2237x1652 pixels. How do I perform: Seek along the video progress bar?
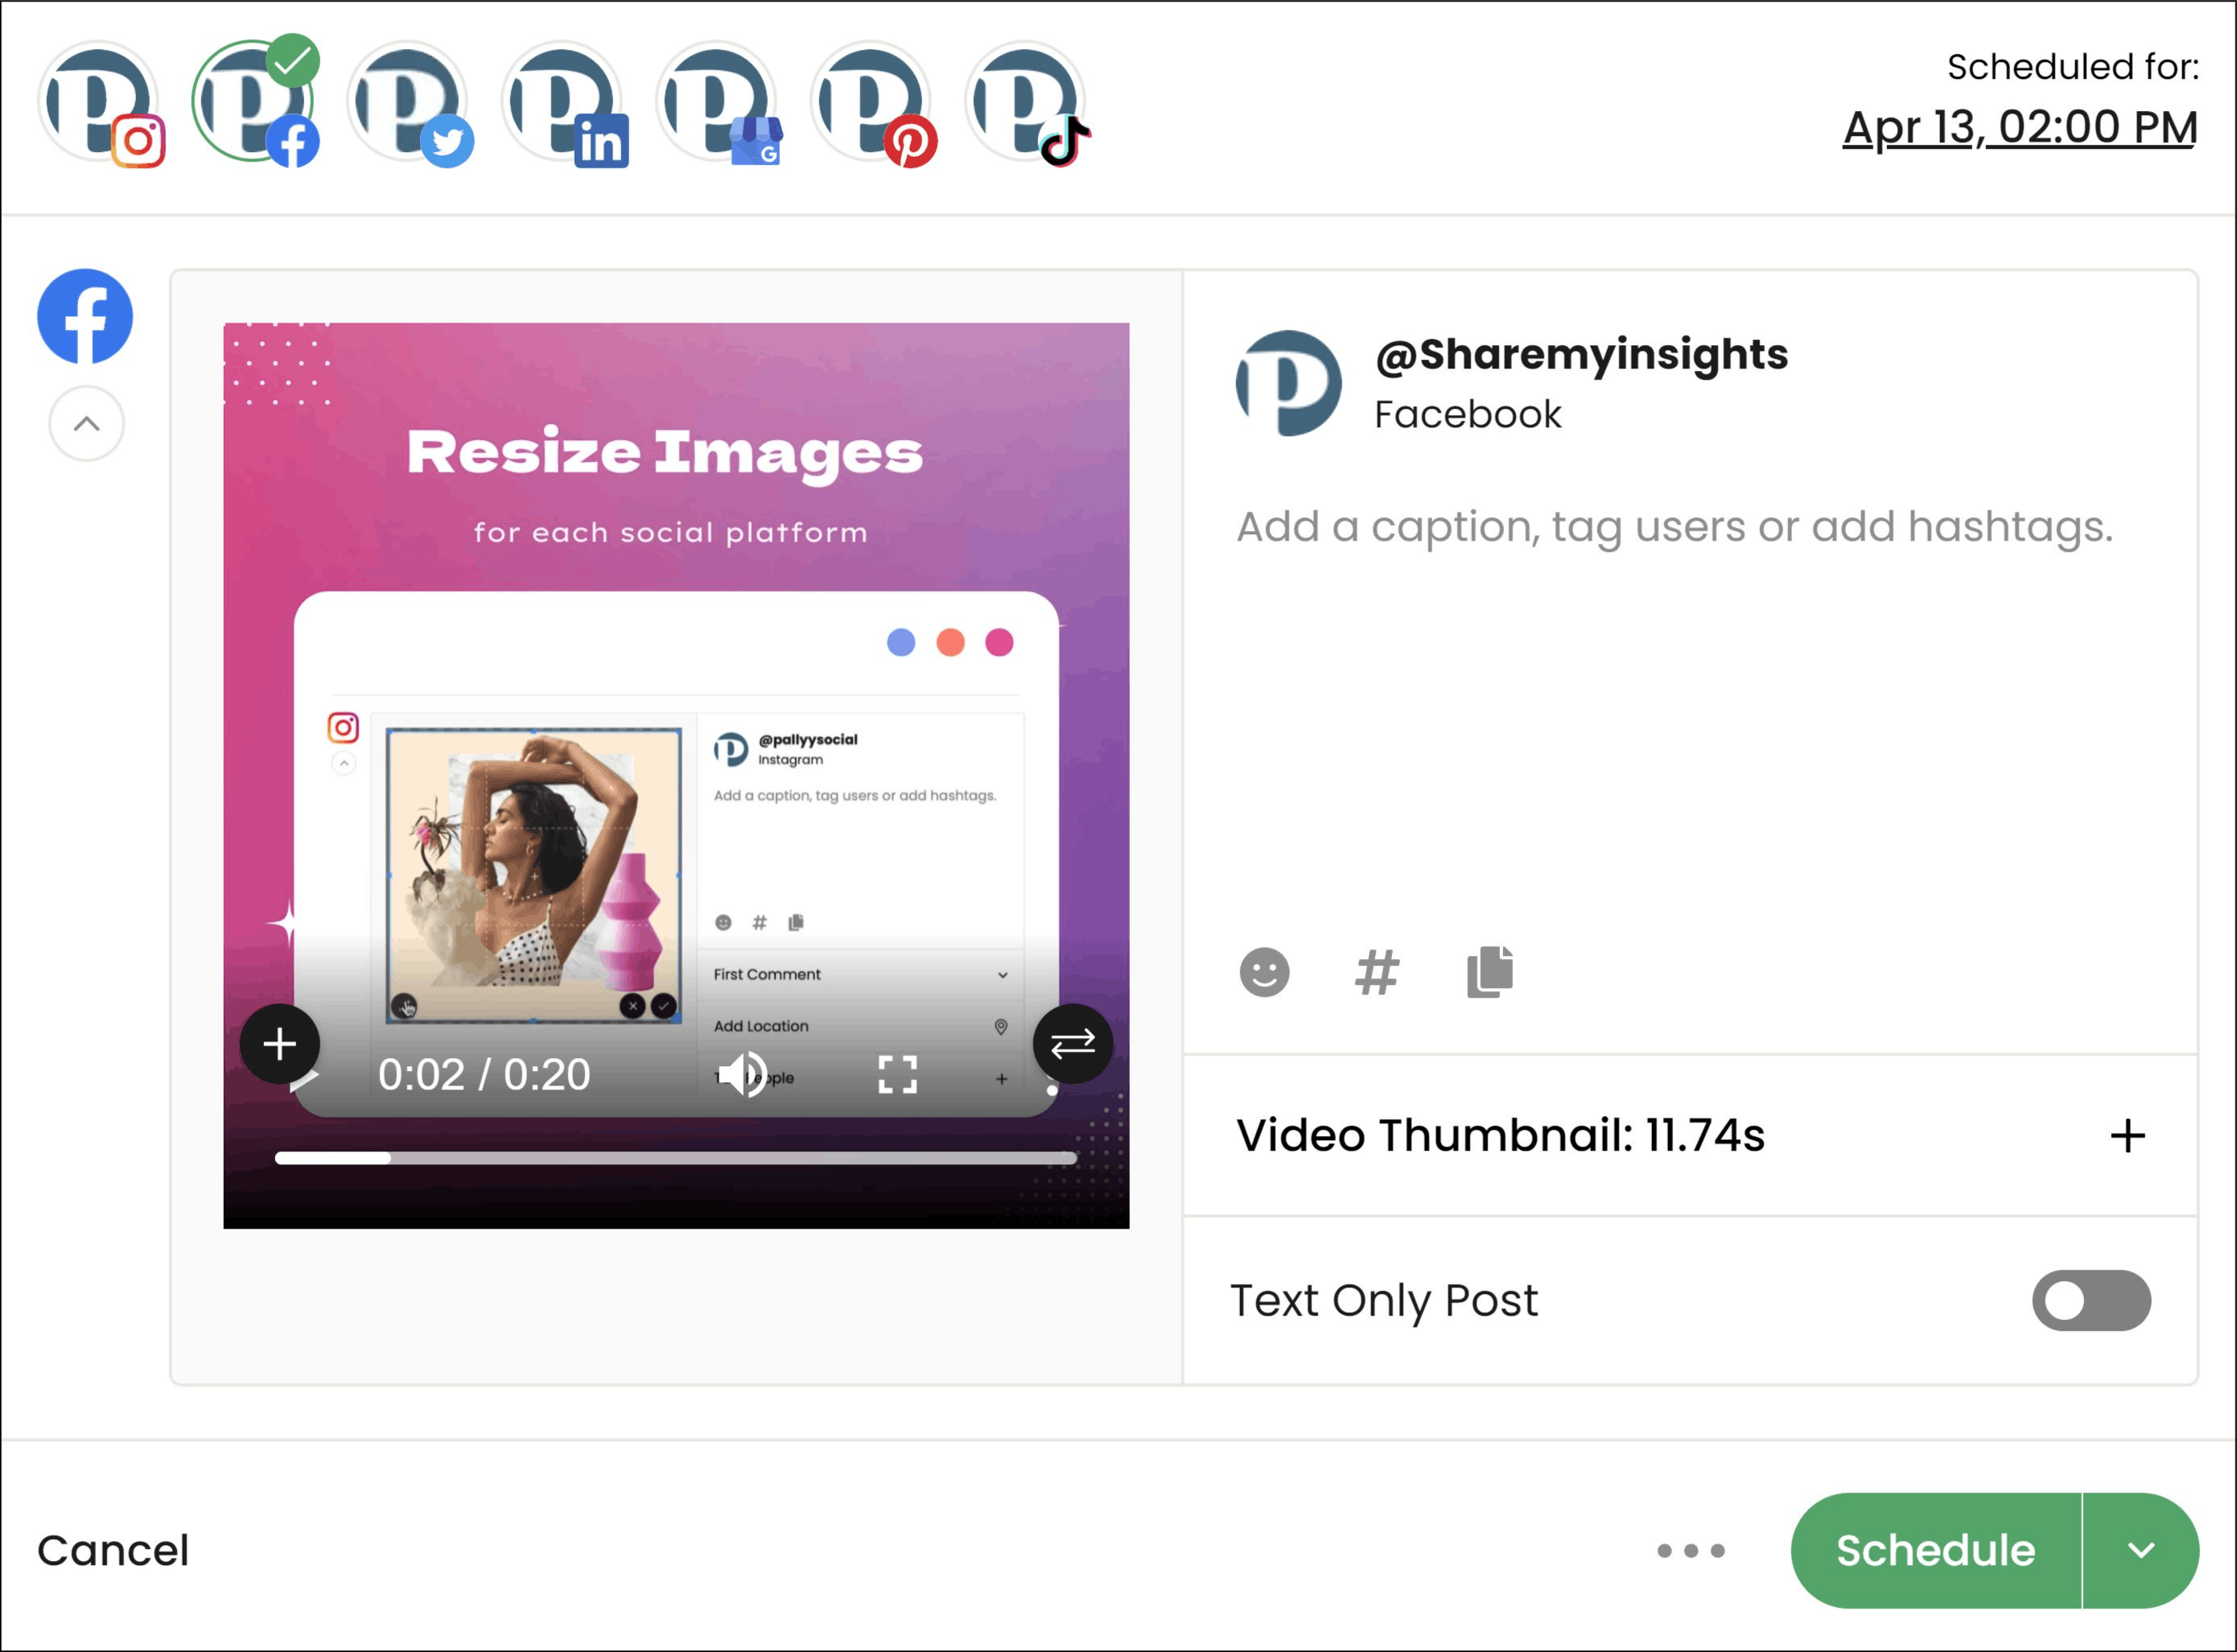(x=676, y=1158)
